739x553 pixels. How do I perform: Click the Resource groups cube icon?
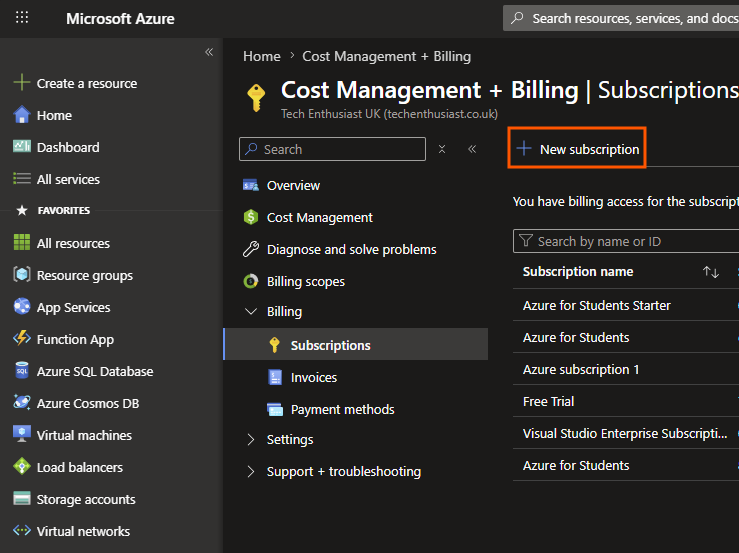point(22,275)
